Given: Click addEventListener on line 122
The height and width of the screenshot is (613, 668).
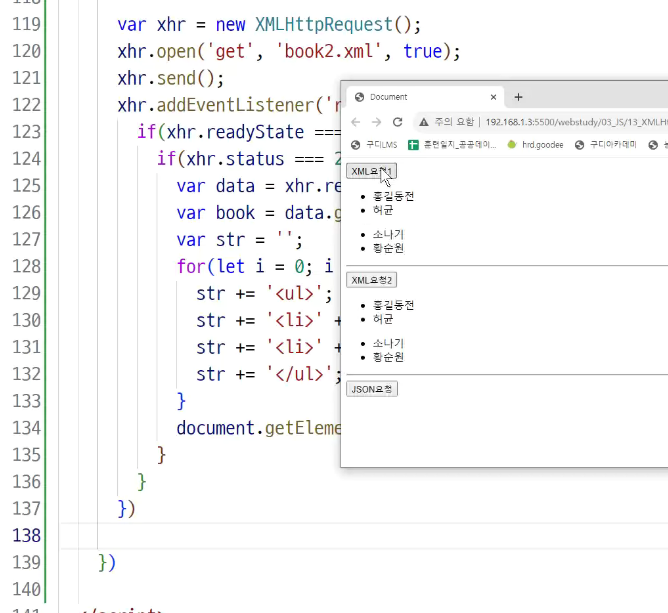Looking at the screenshot, I should click(236, 105).
